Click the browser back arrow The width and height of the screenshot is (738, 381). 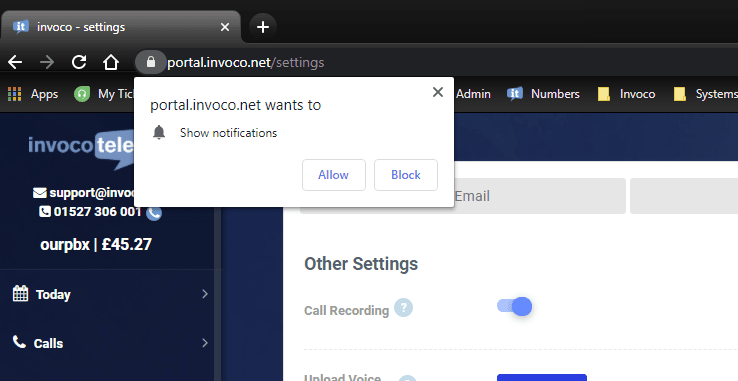(15, 62)
